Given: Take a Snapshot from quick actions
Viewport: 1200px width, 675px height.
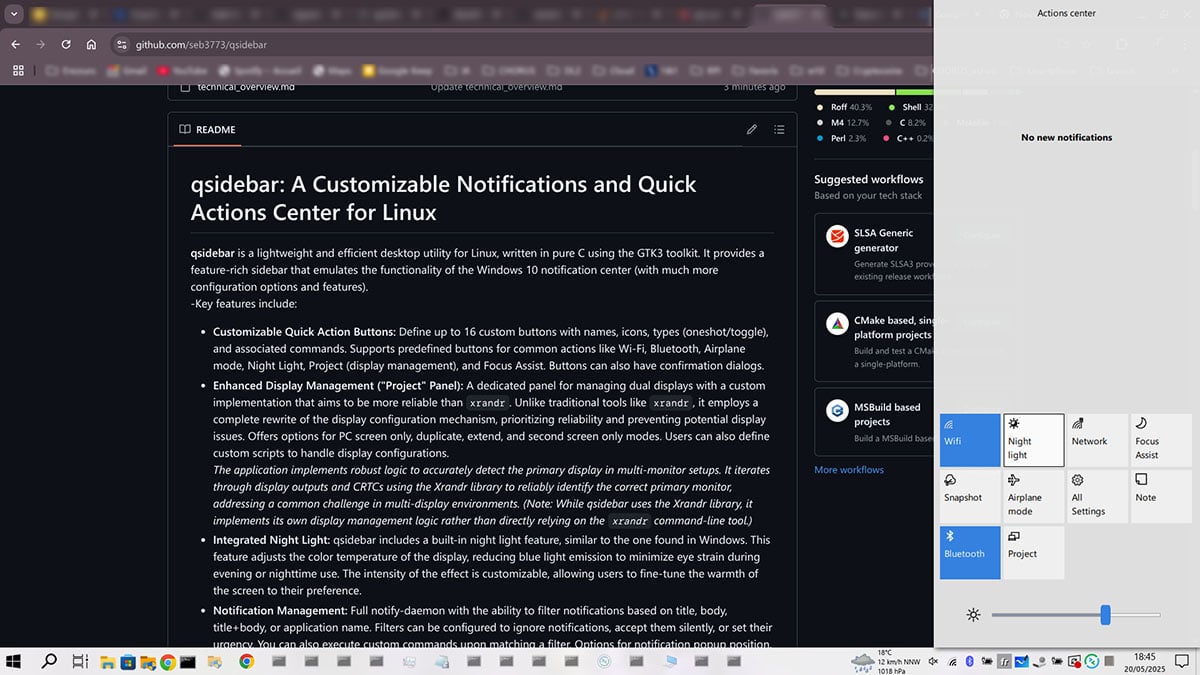Looking at the screenshot, I should point(970,496).
